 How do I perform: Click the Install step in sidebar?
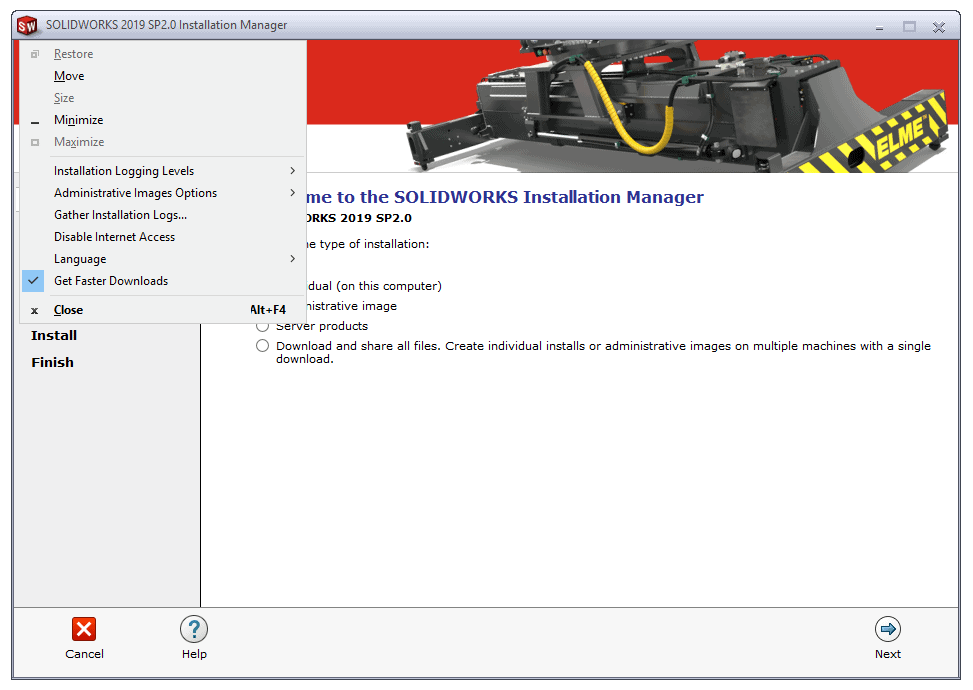click(54, 336)
